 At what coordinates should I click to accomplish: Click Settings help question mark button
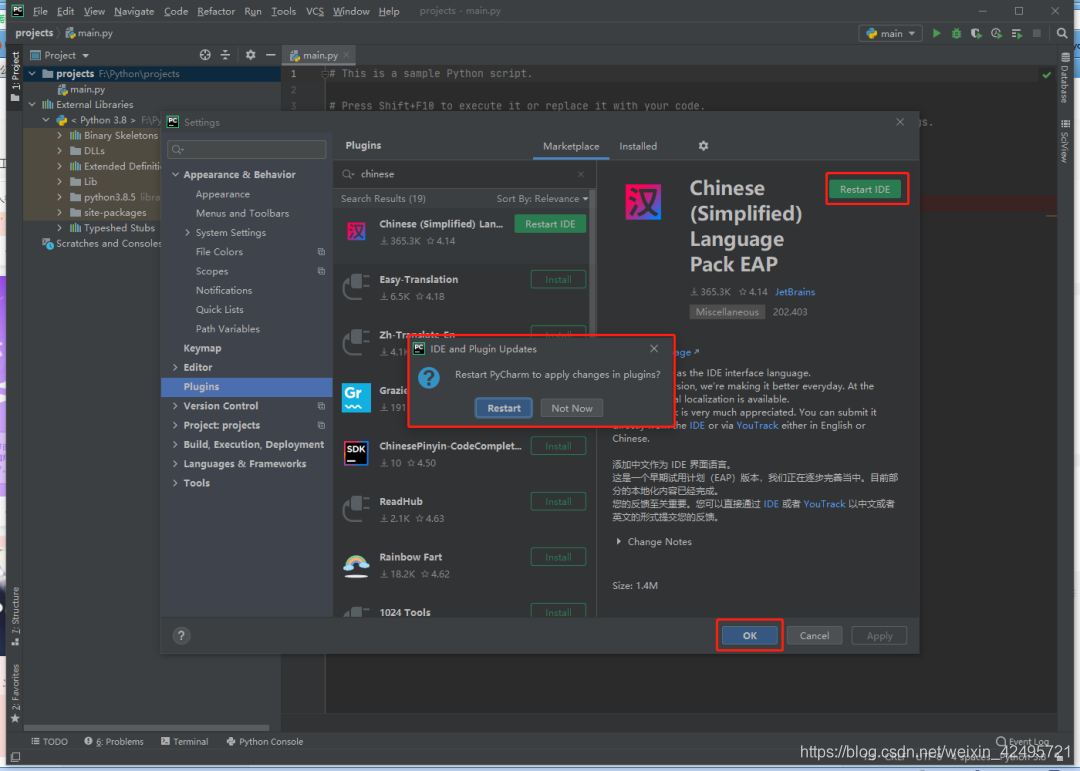(x=181, y=635)
